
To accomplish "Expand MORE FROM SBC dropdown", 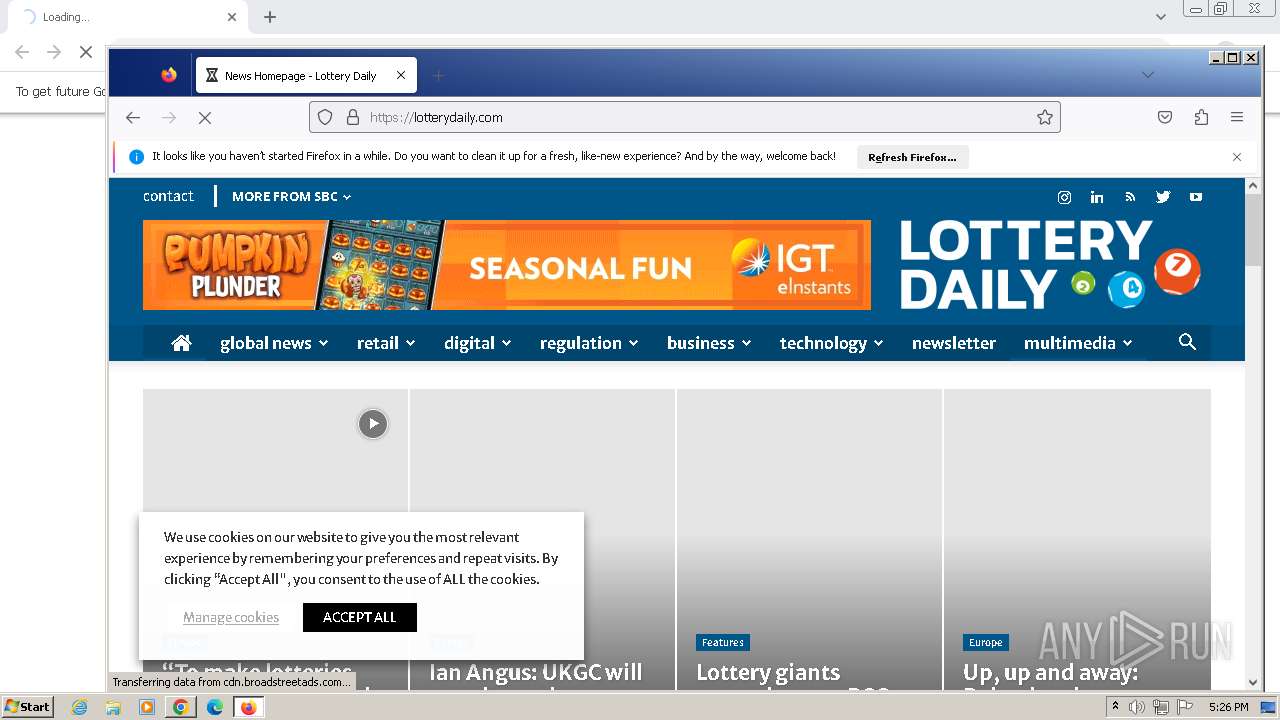I will 292,197.
